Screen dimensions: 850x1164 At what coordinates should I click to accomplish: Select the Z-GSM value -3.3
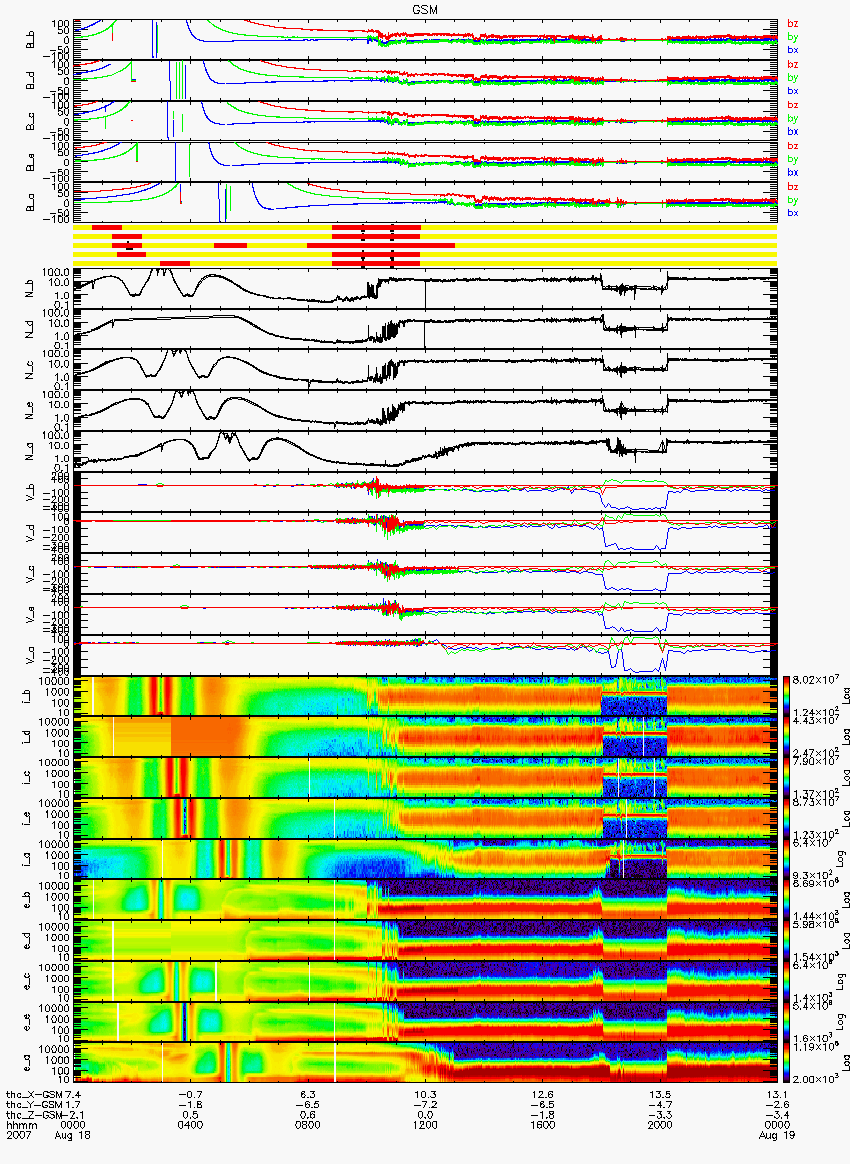point(660,1115)
